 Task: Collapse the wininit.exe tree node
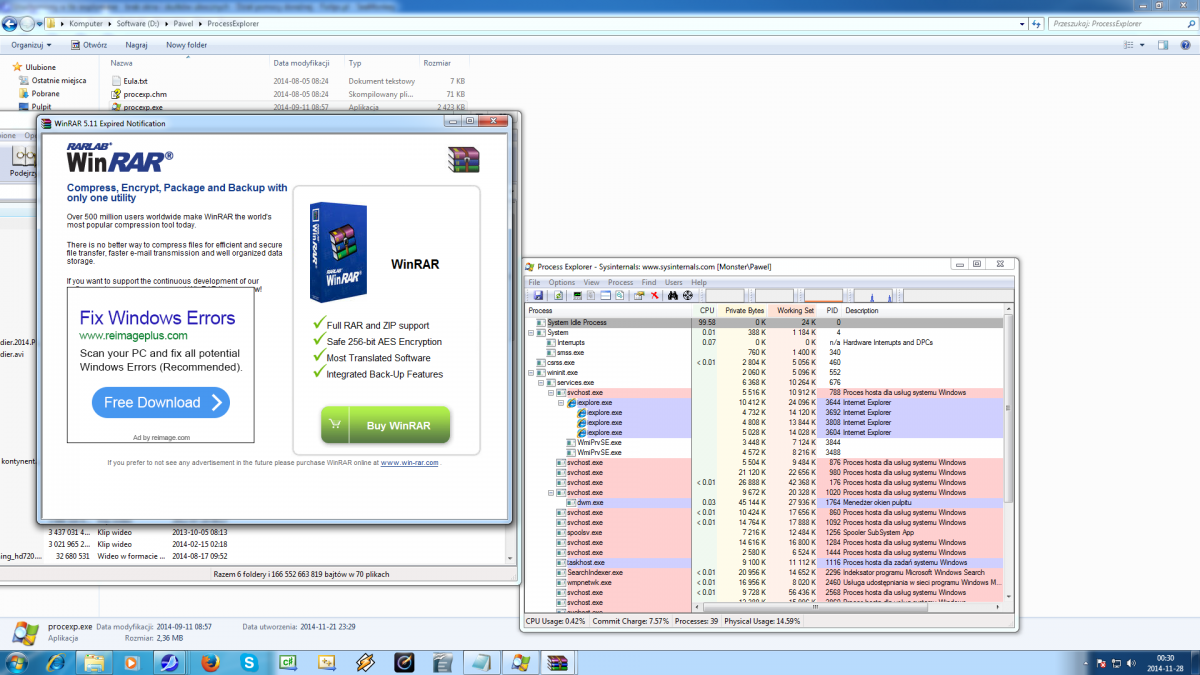pyautogui.click(x=531, y=373)
